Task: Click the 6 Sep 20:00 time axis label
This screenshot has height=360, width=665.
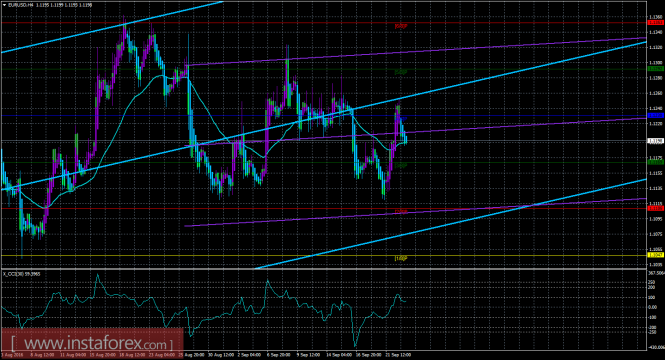Action: pyautogui.click(x=278, y=354)
